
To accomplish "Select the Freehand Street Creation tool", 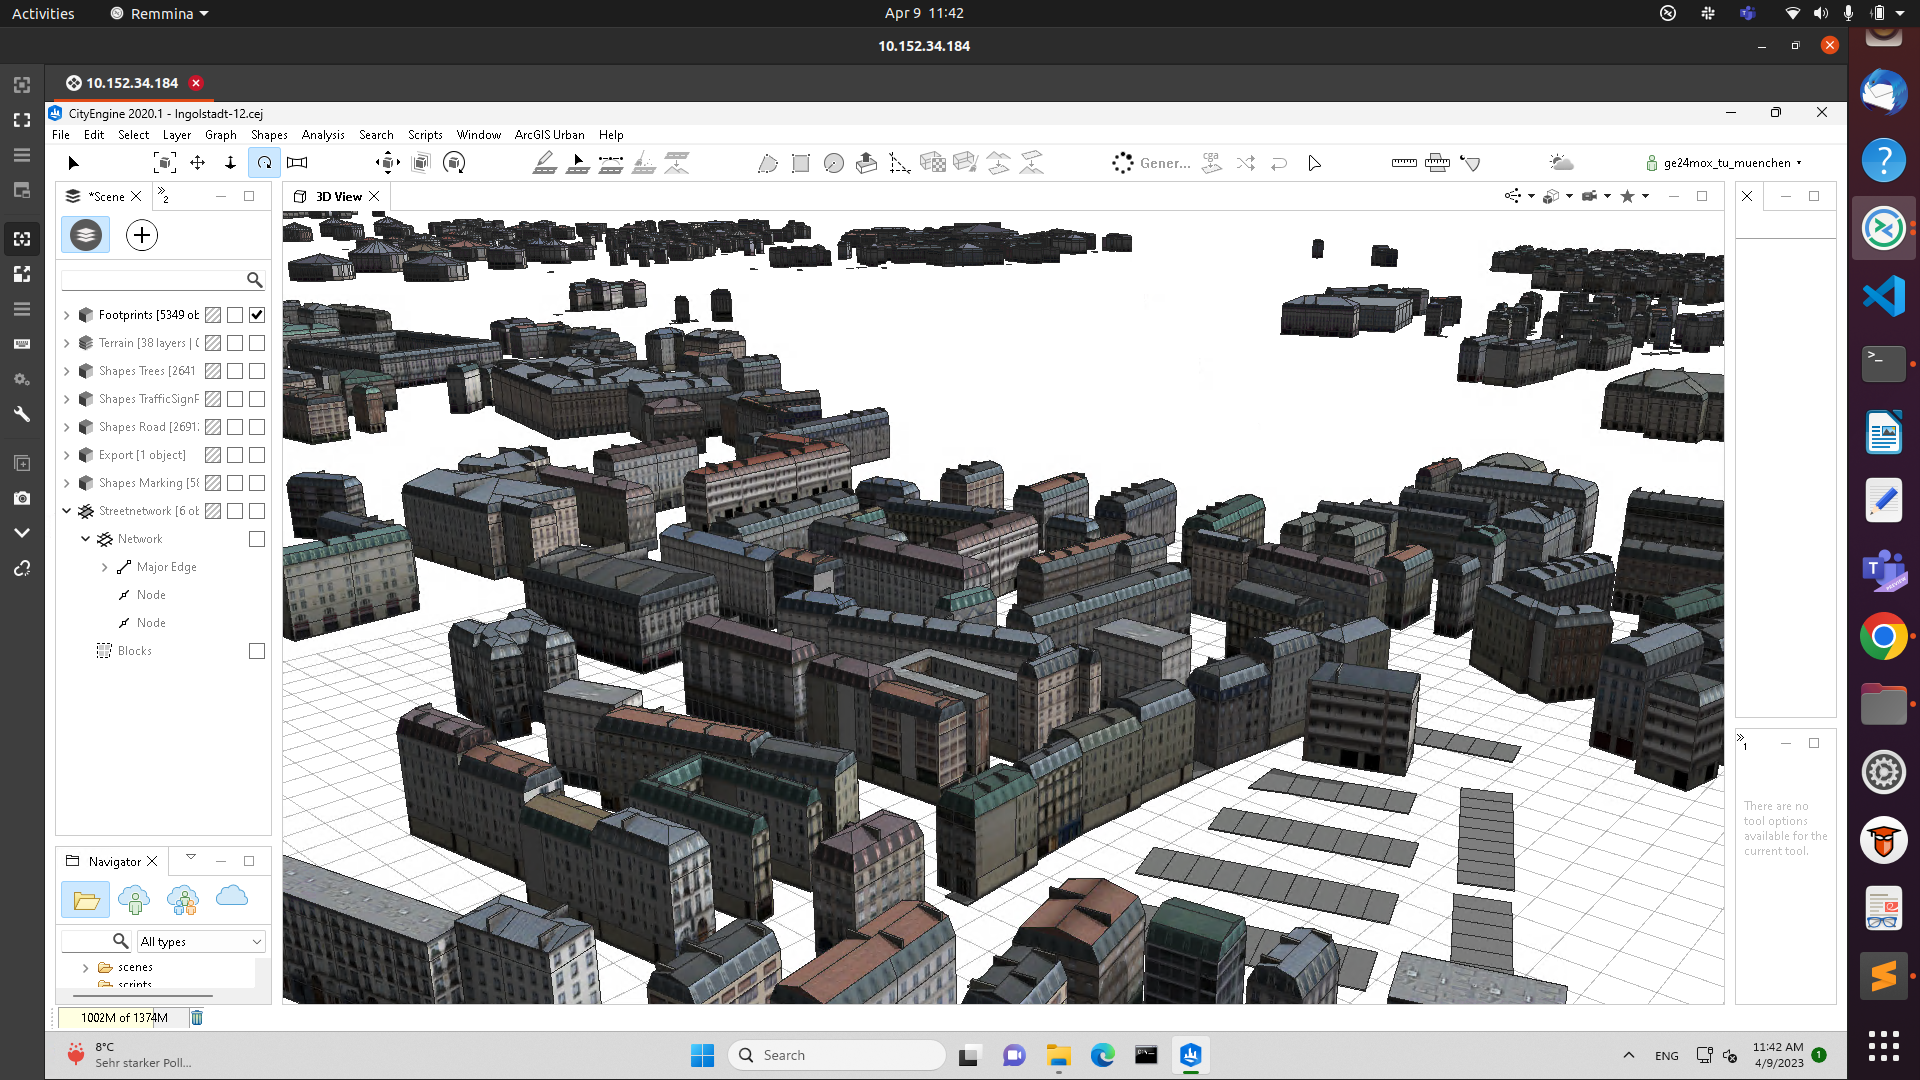I will 577,163.
